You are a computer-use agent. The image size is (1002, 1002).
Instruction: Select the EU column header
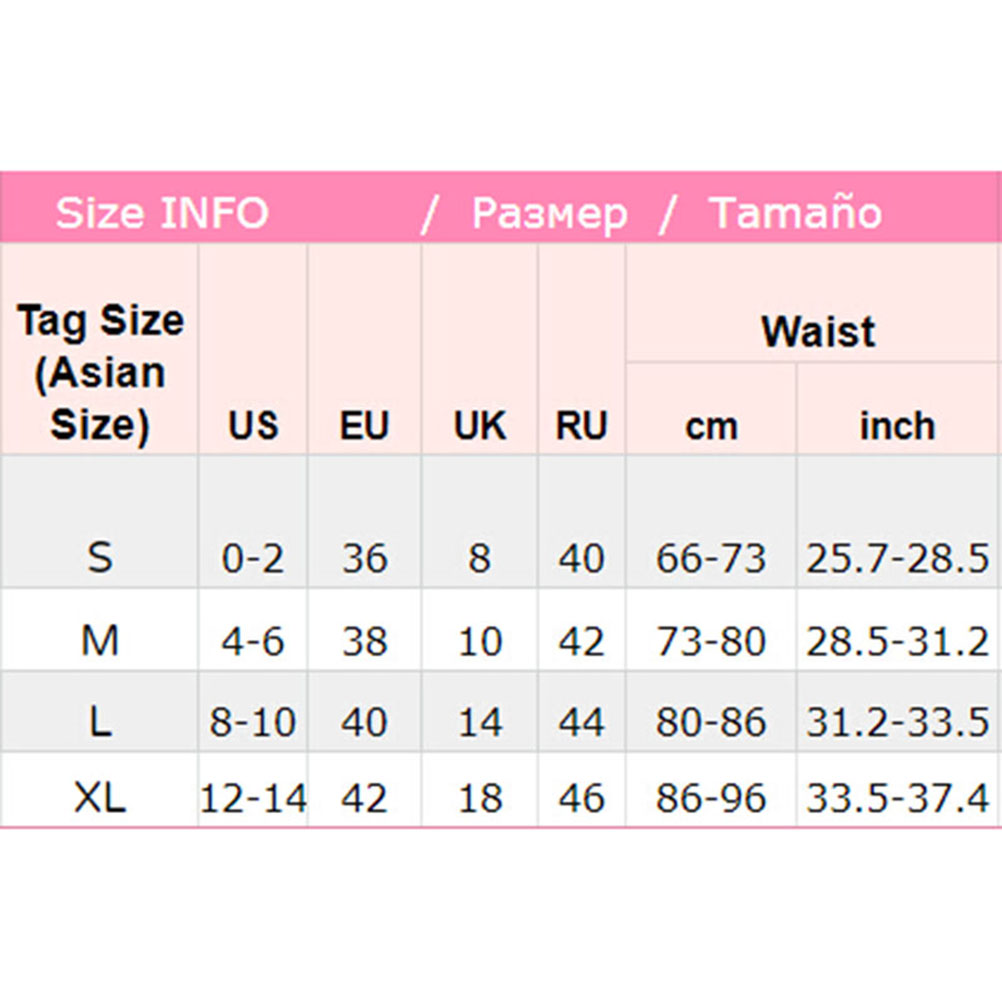[363, 426]
